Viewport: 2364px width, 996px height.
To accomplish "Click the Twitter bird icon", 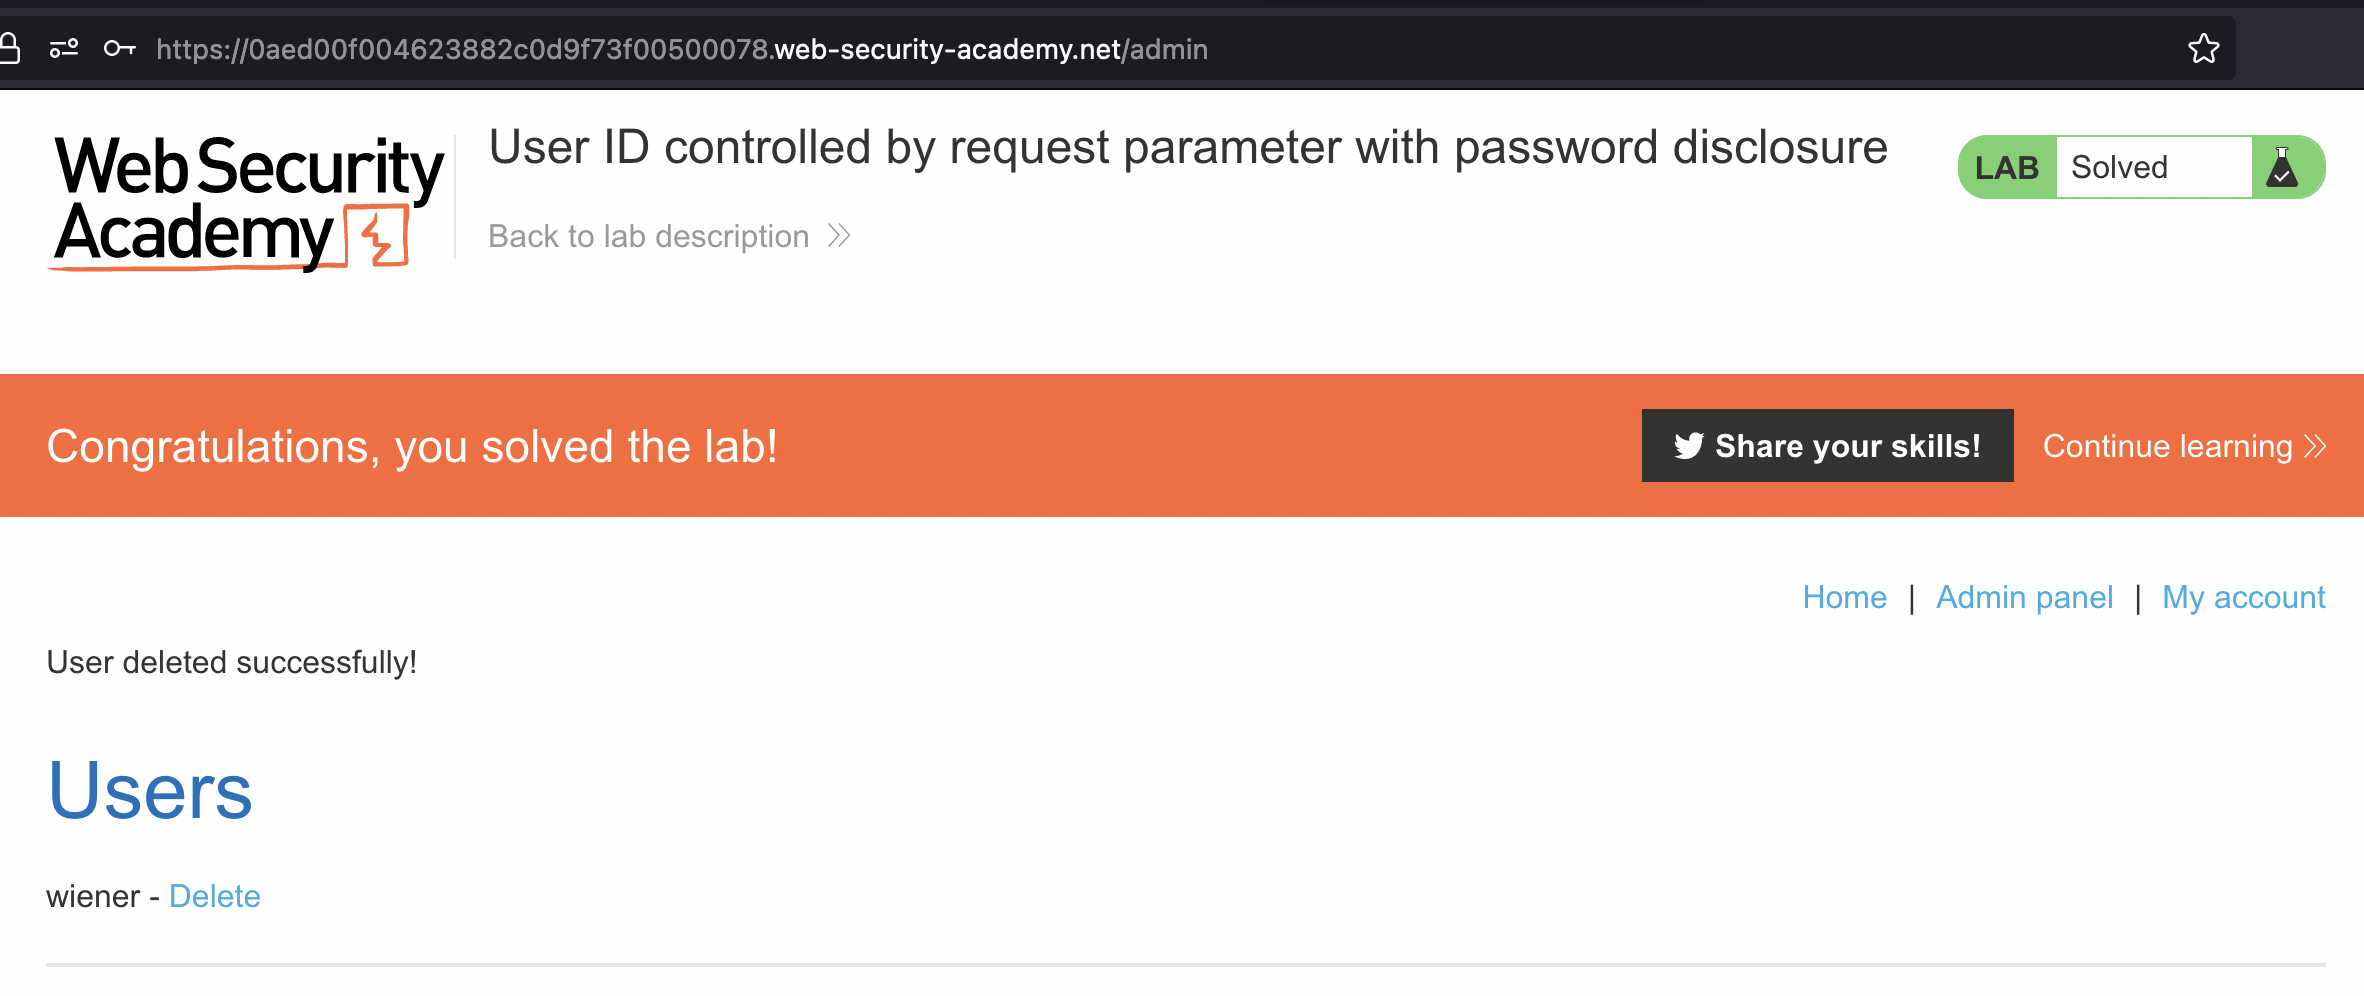I will tap(1688, 446).
